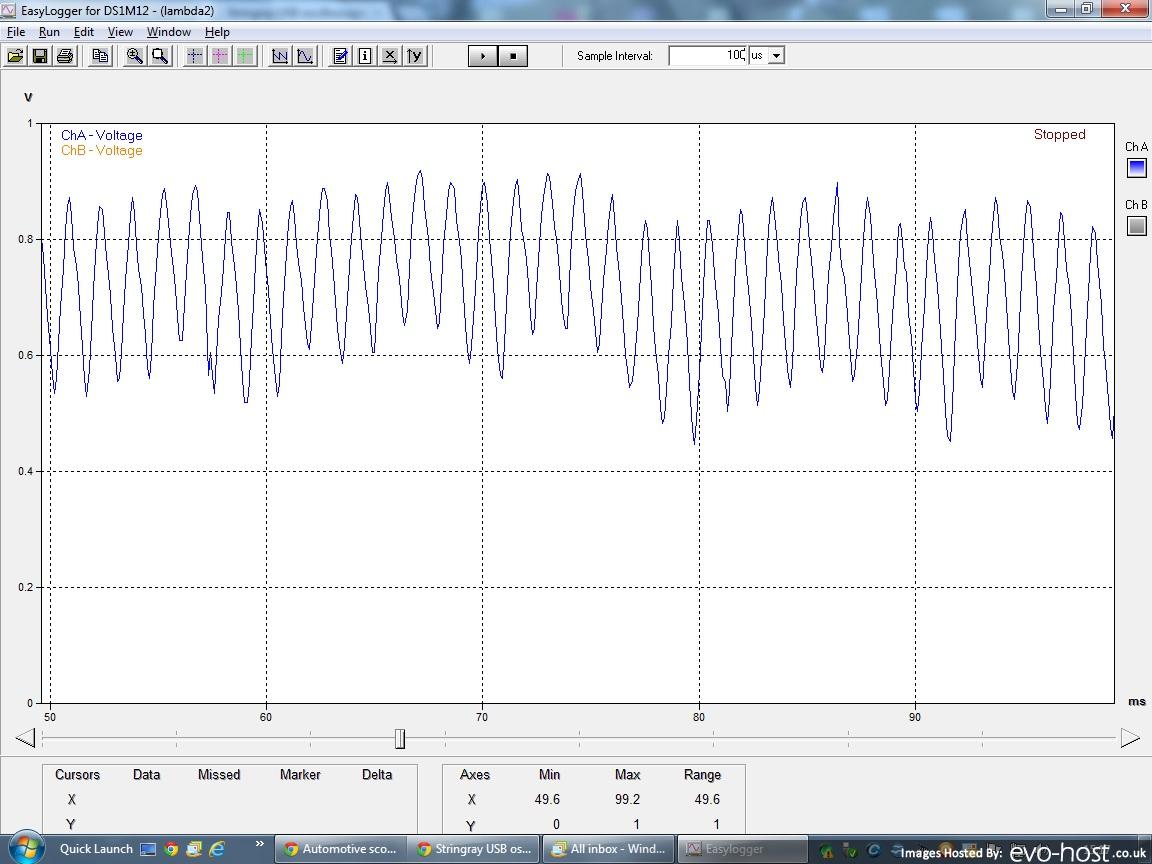This screenshot has width=1152, height=864.
Task: Click the X axis settings icon
Action: click(390, 56)
